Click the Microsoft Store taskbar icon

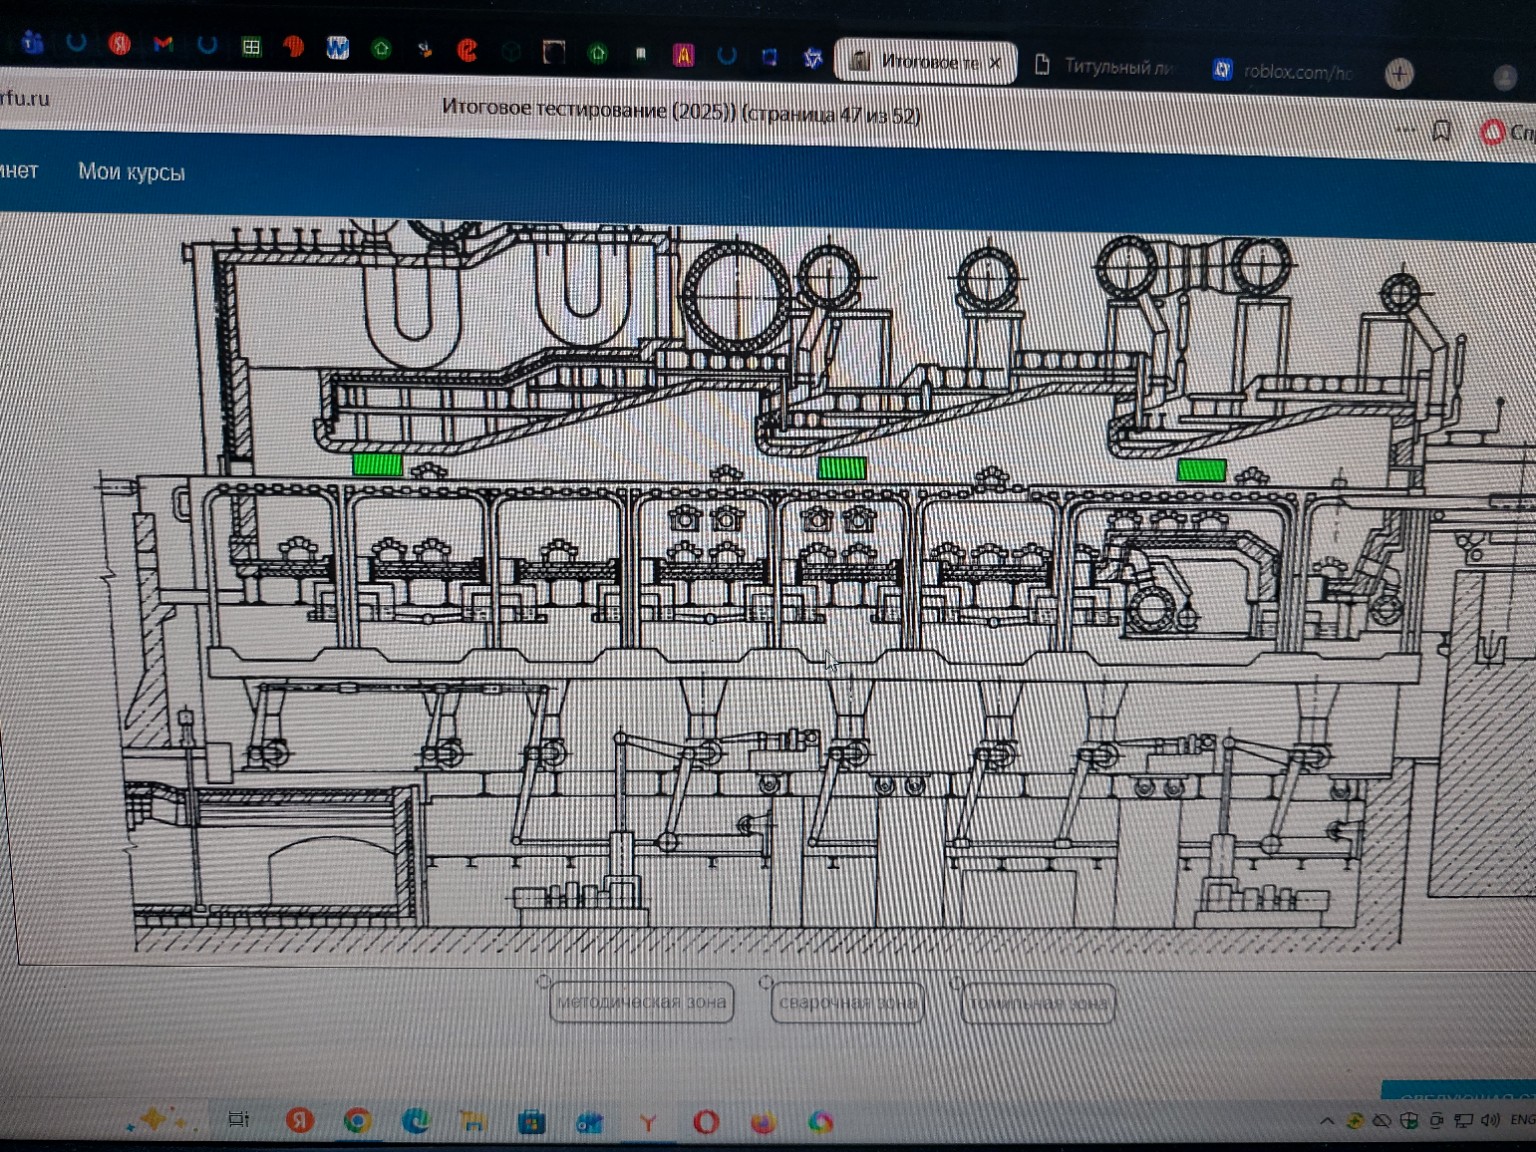click(532, 1122)
